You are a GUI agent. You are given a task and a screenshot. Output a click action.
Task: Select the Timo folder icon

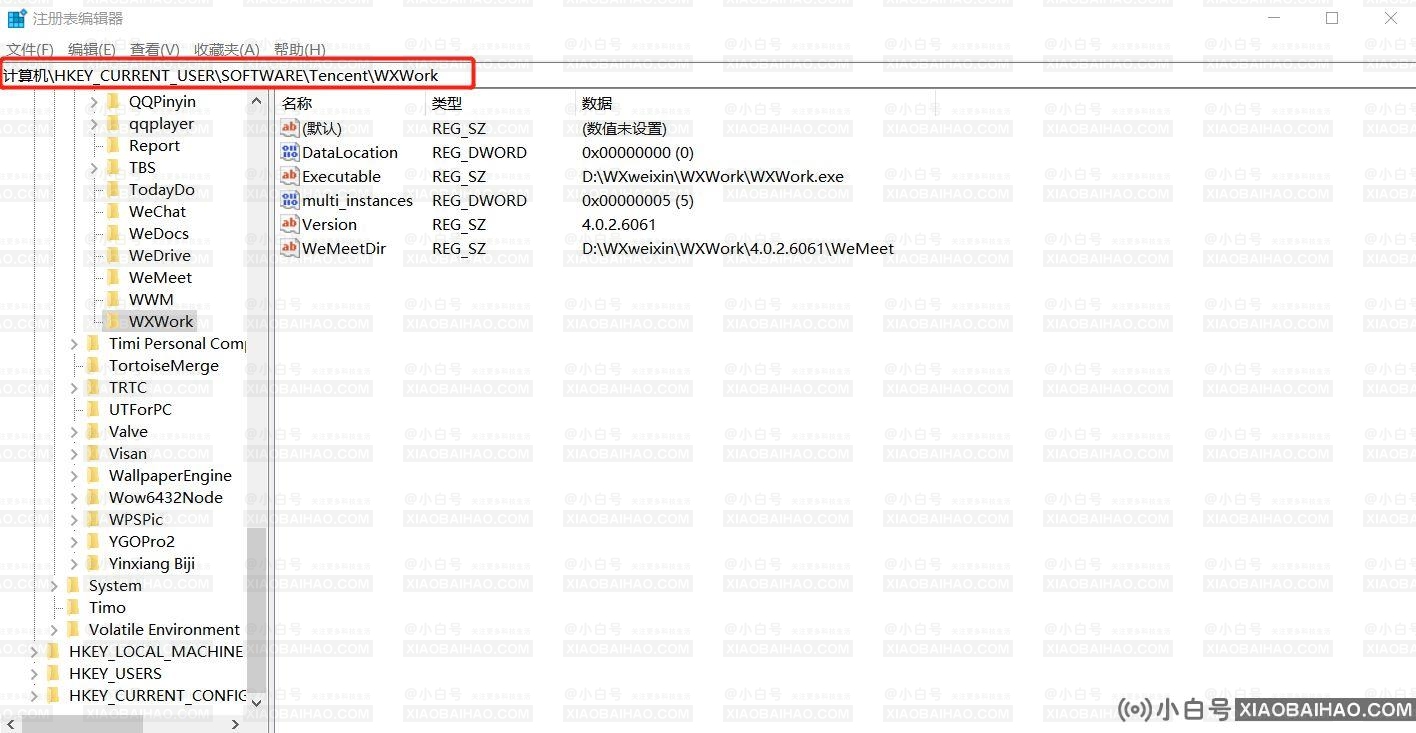tap(73, 607)
